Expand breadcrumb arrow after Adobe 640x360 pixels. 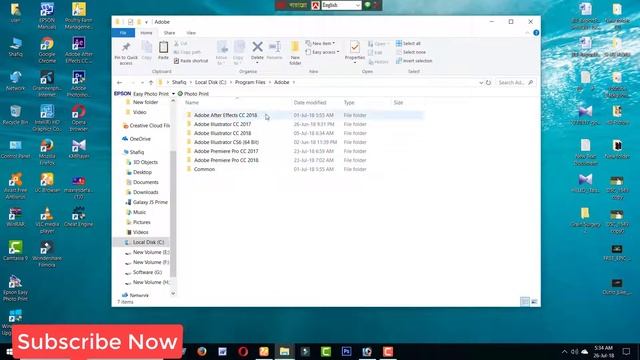click(x=293, y=82)
